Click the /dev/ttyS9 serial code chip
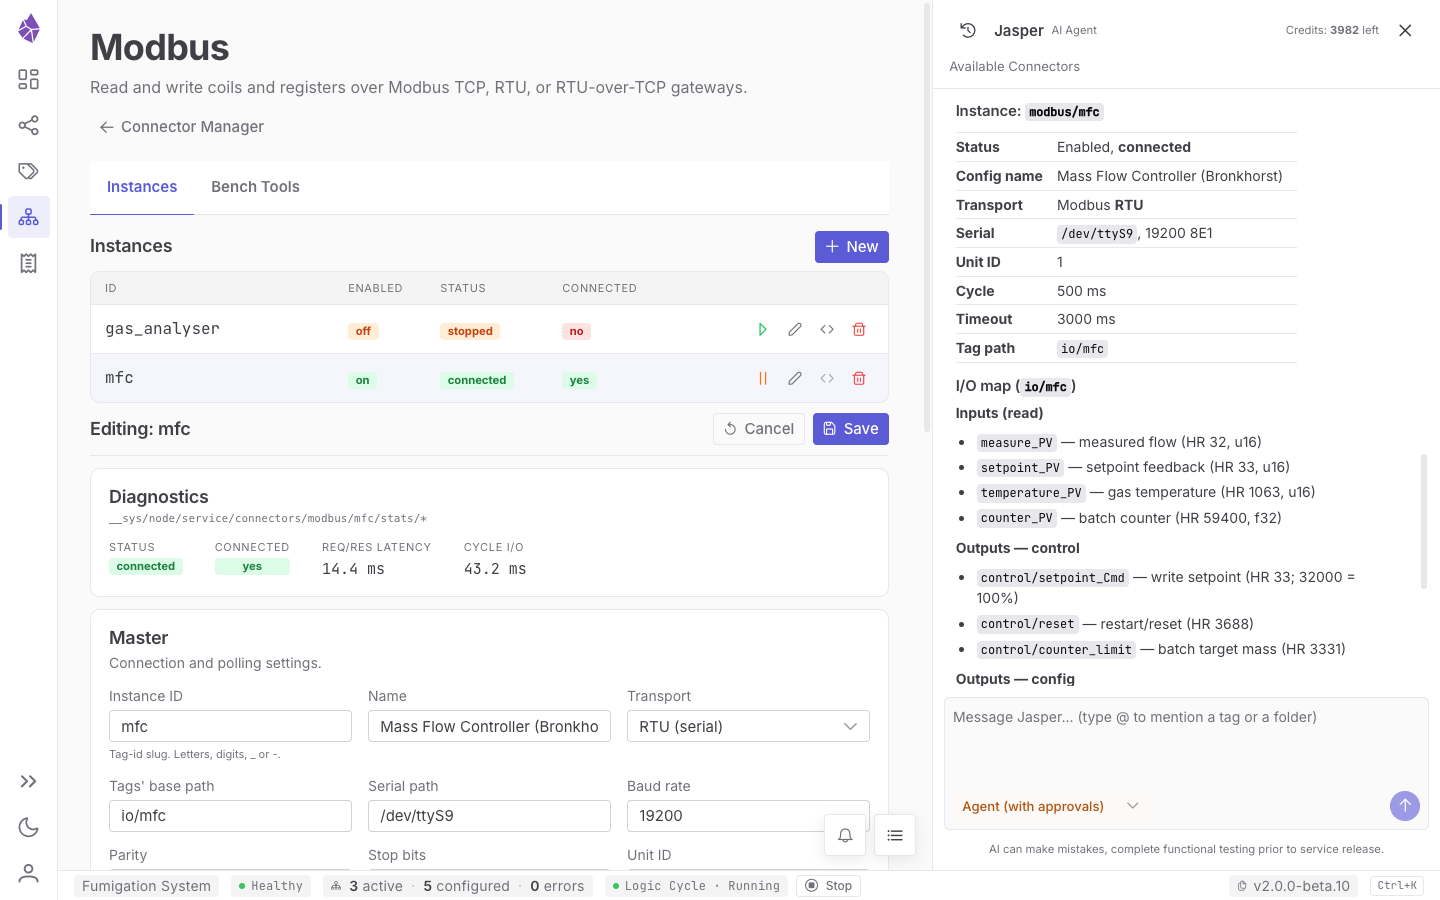Viewport: 1440px width, 900px height. (1097, 234)
